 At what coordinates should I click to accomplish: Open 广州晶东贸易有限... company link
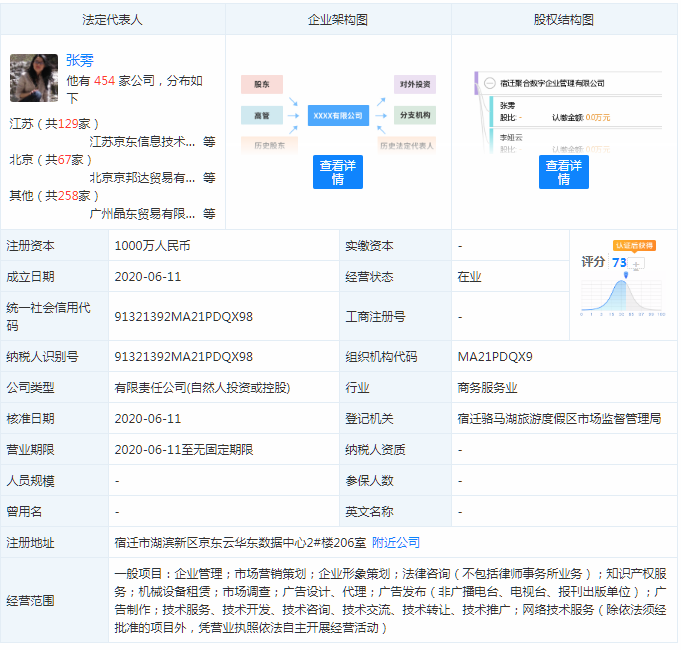point(142,214)
